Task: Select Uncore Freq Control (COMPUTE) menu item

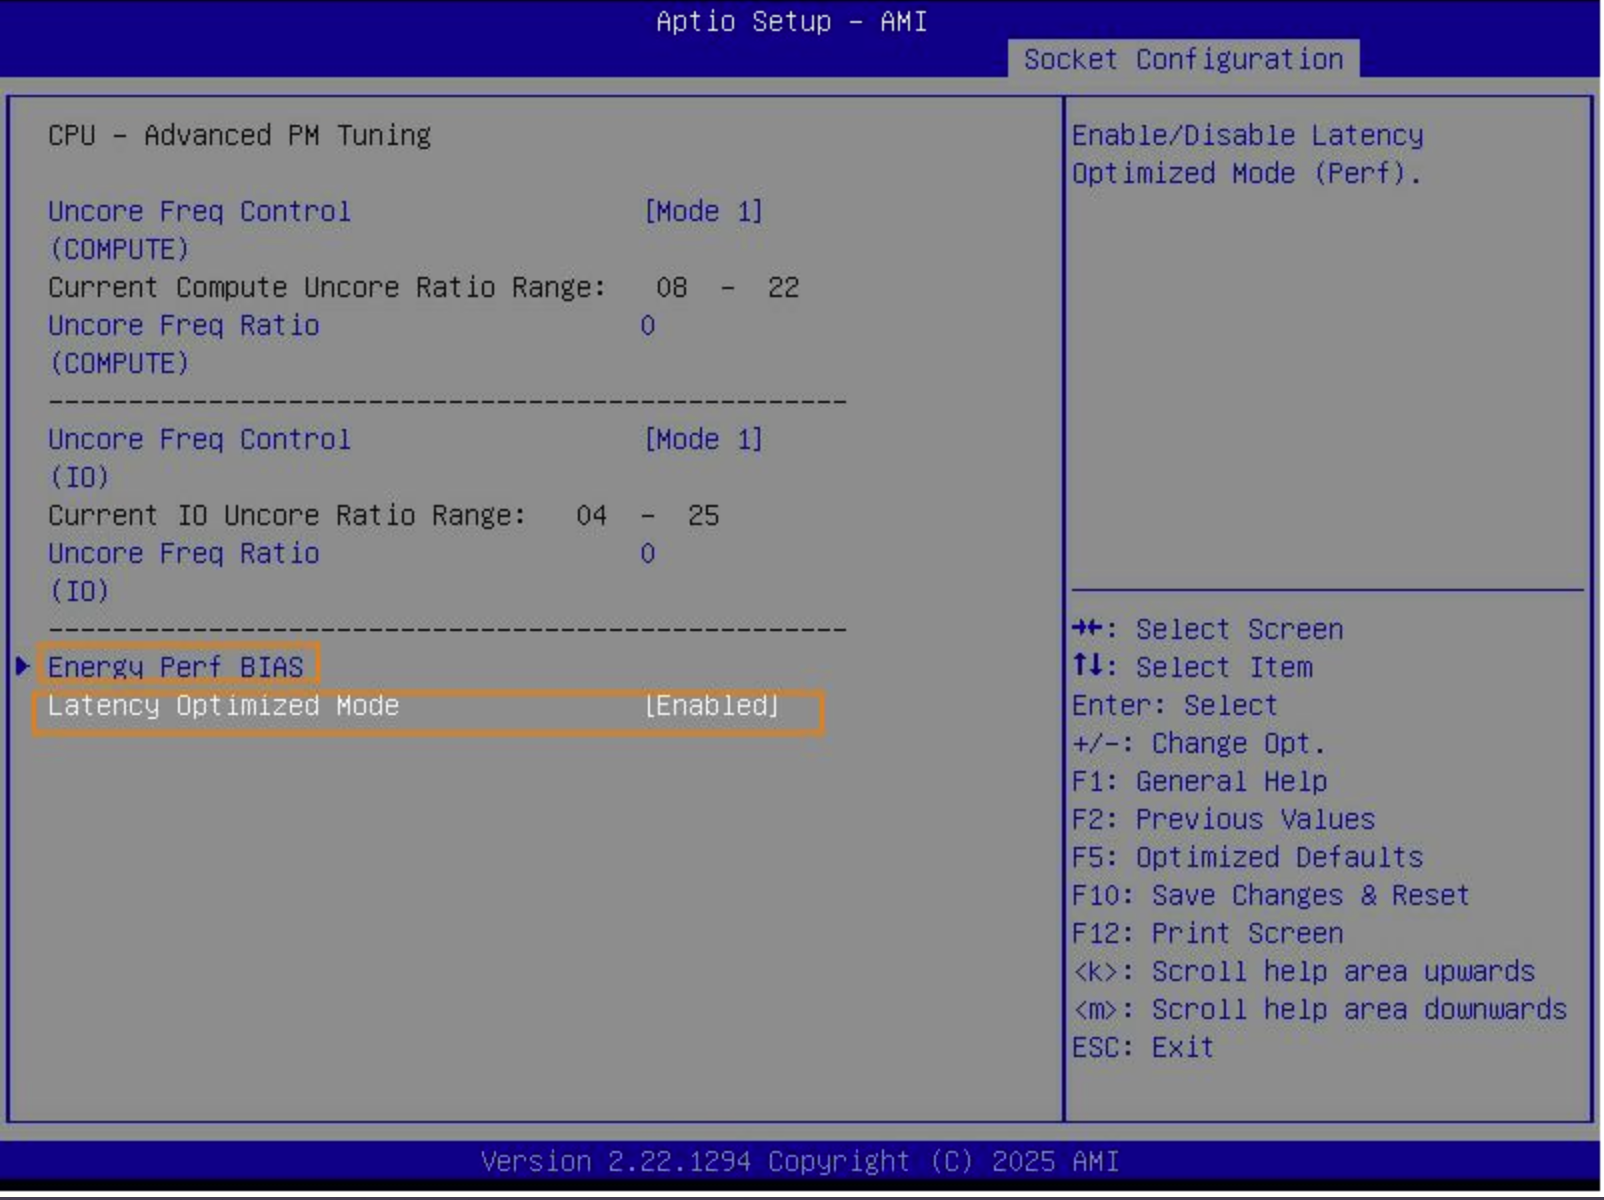Action: (x=199, y=212)
